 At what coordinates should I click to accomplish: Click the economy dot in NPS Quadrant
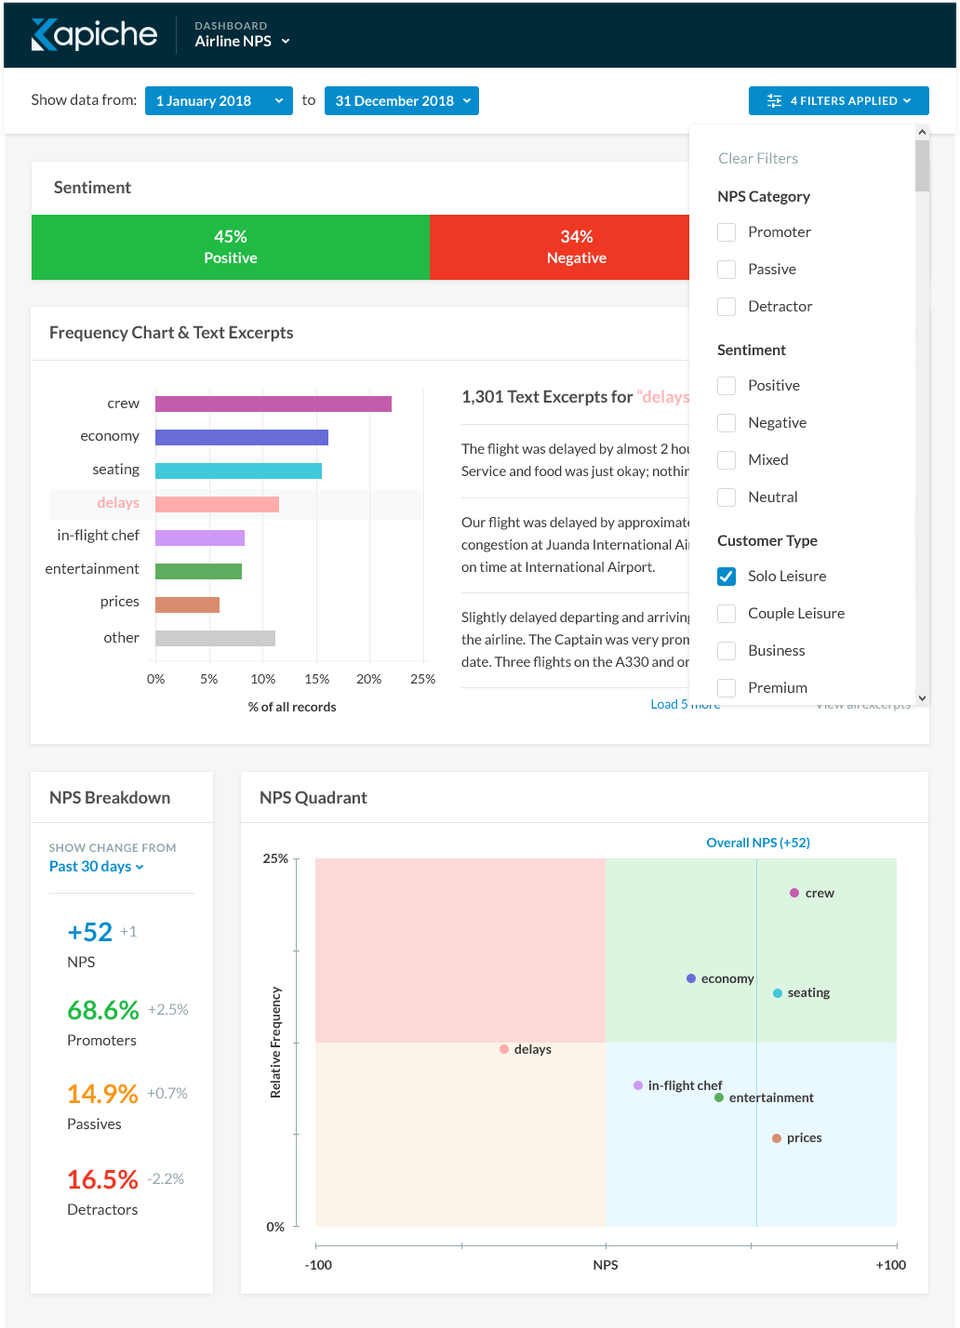(x=691, y=978)
